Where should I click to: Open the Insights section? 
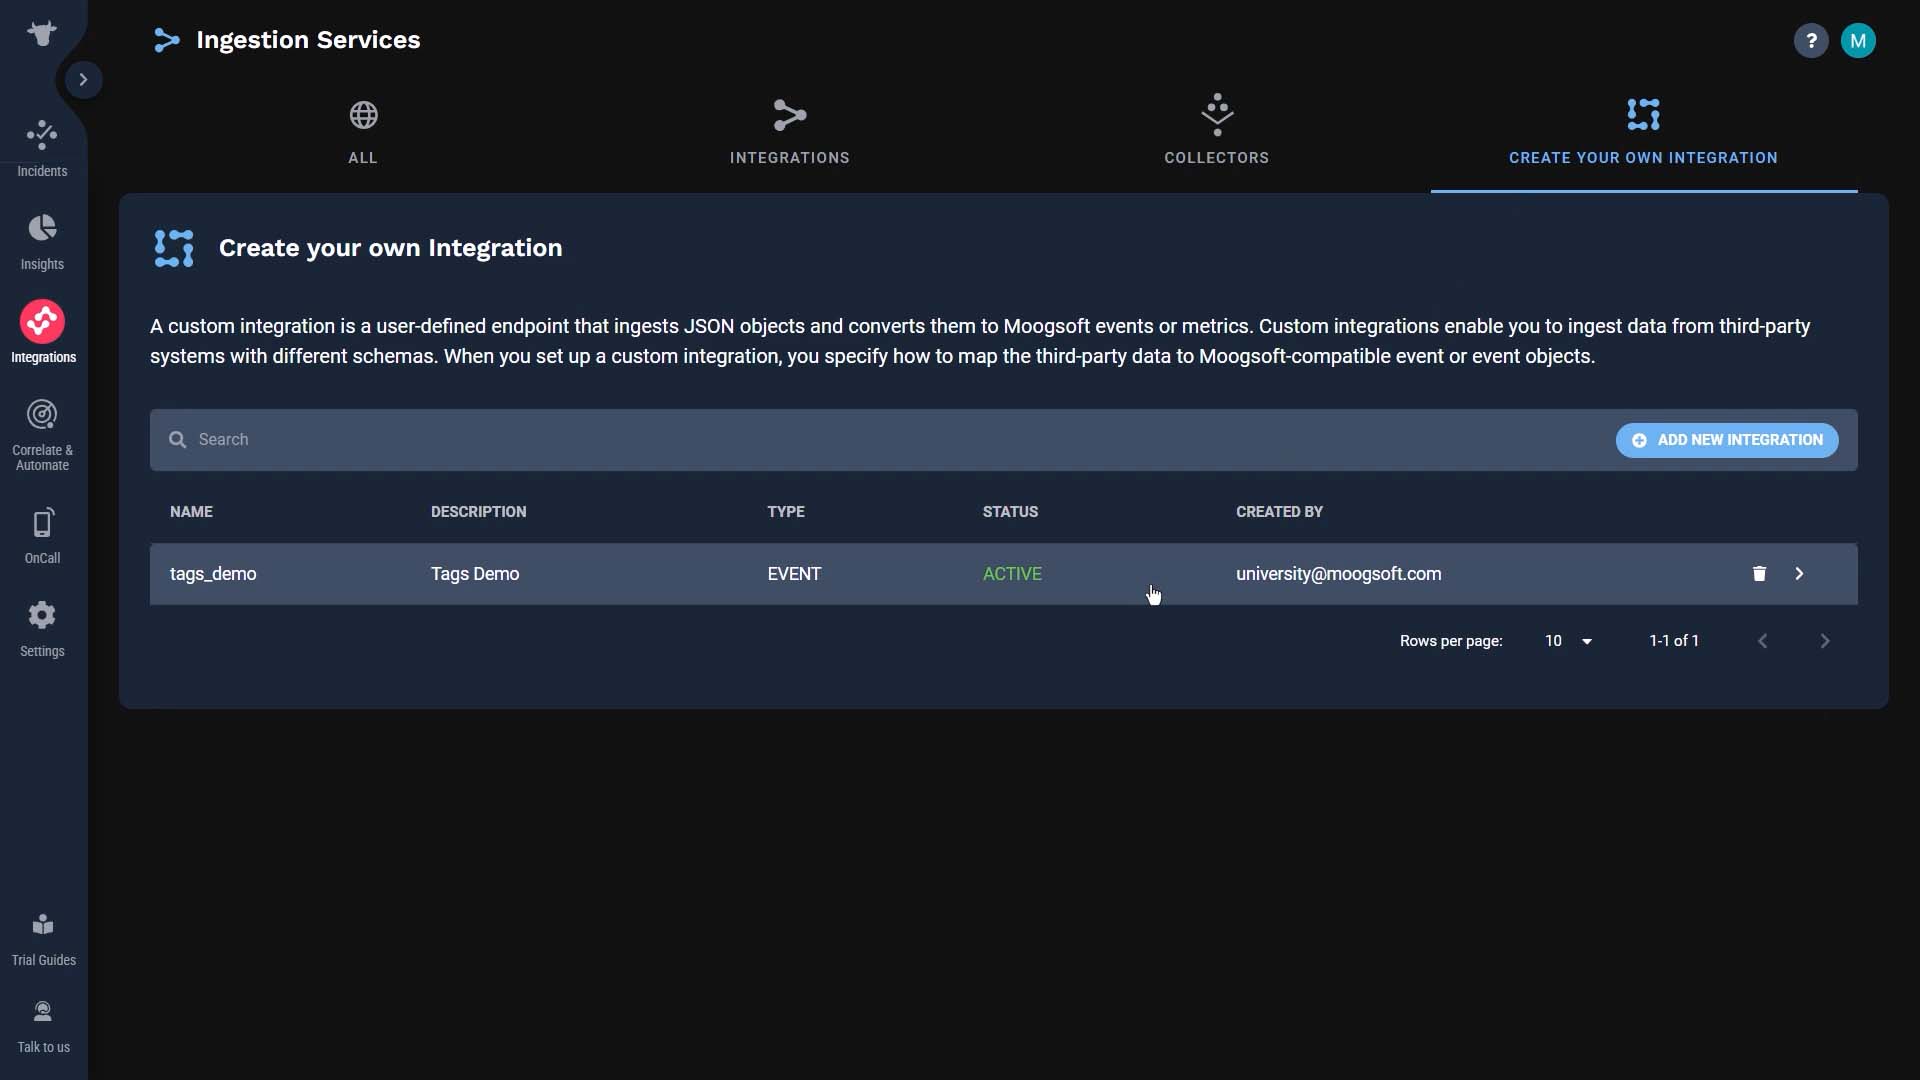pos(42,241)
